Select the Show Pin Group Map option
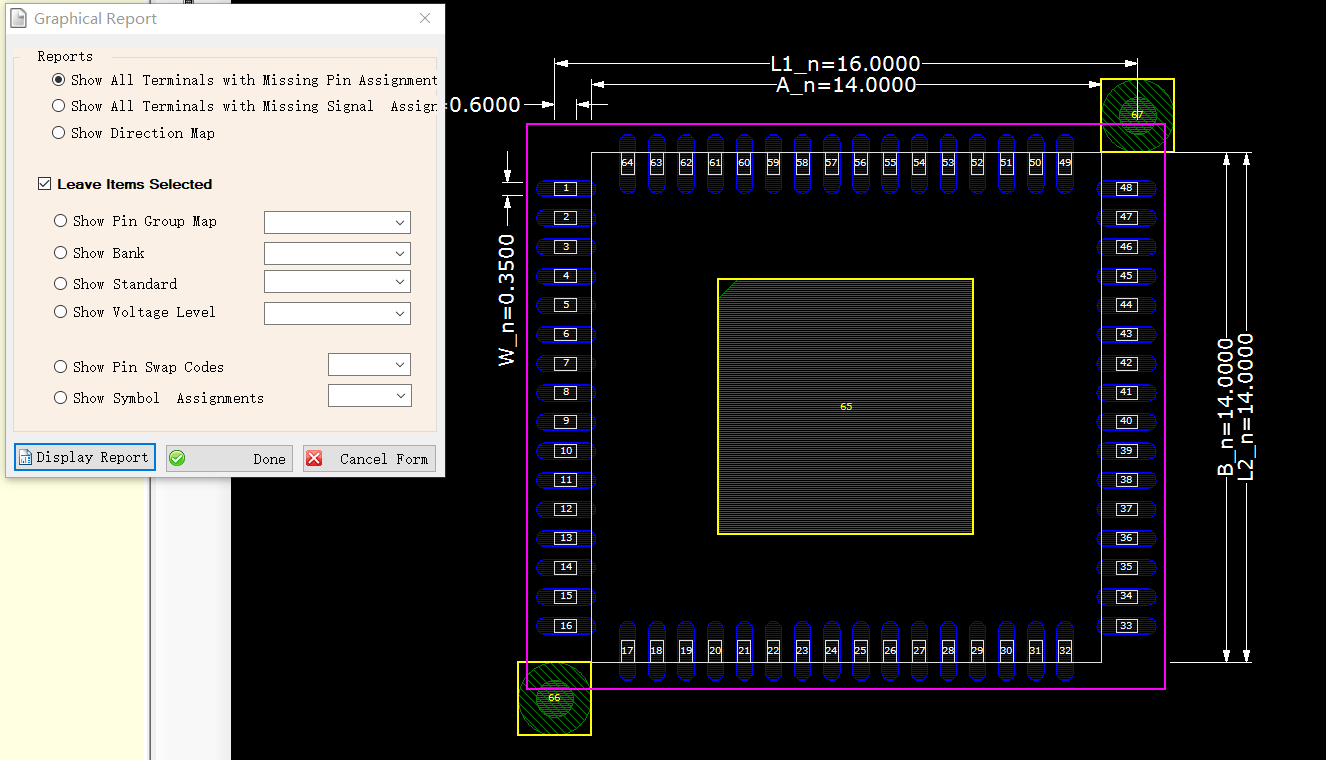Image resolution: width=1326 pixels, height=760 pixels. tap(60, 221)
